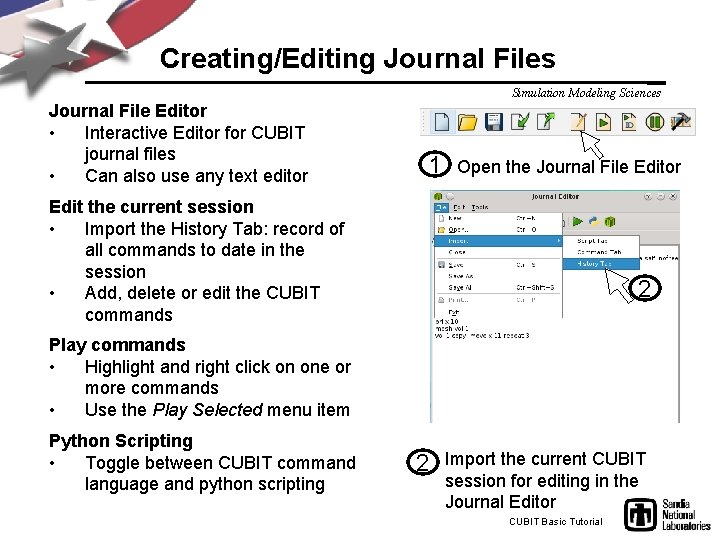This screenshot has width=720, height=540.
Task: Open the File menu in Journal Editor
Action: pos(441,208)
